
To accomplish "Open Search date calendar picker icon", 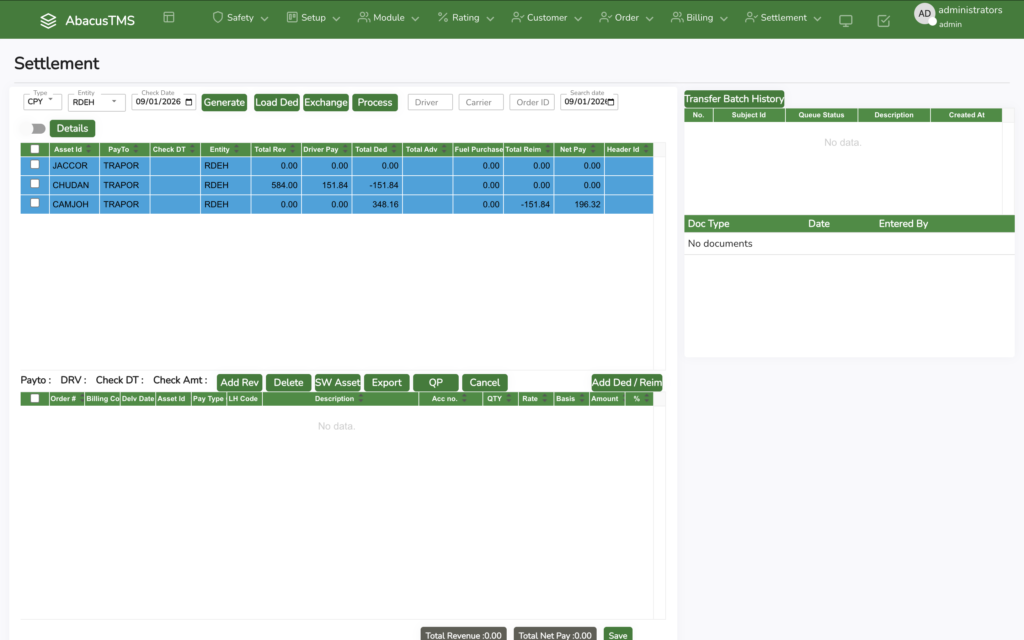I will pos(612,102).
